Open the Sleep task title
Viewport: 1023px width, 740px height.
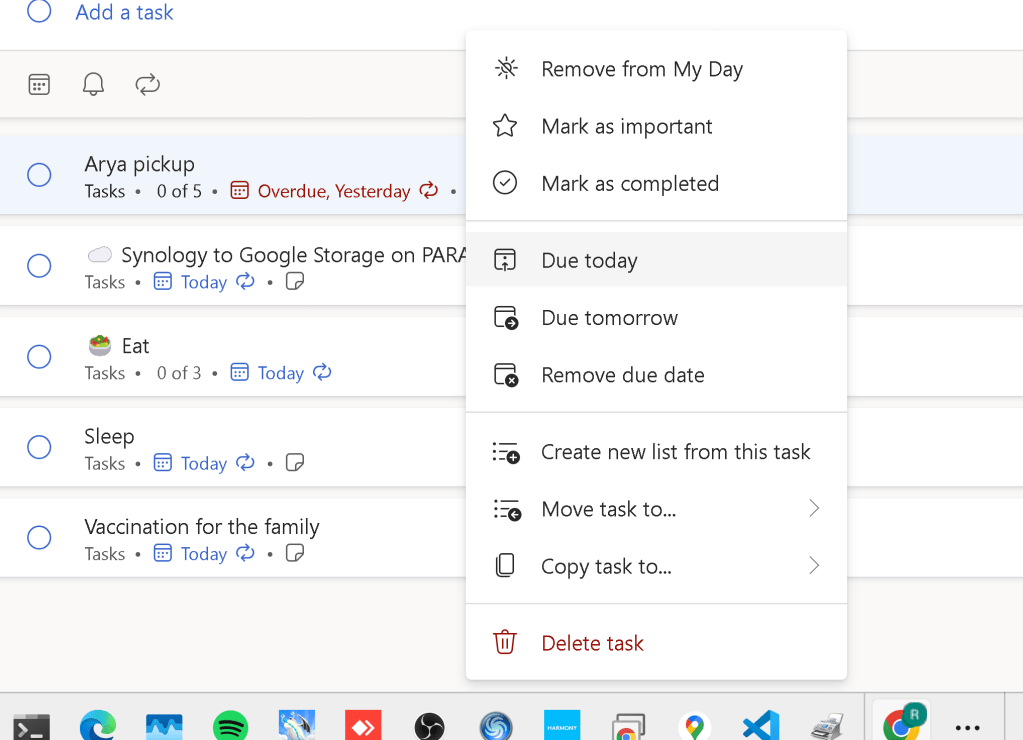point(109,437)
